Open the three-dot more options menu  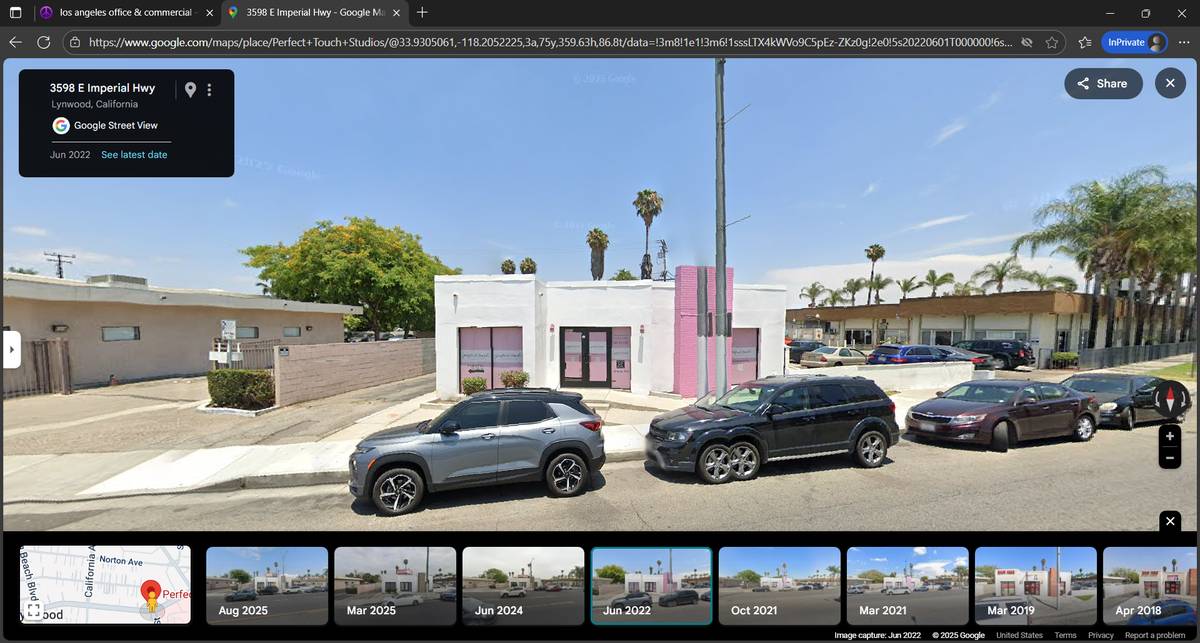(x=209, y=90)
